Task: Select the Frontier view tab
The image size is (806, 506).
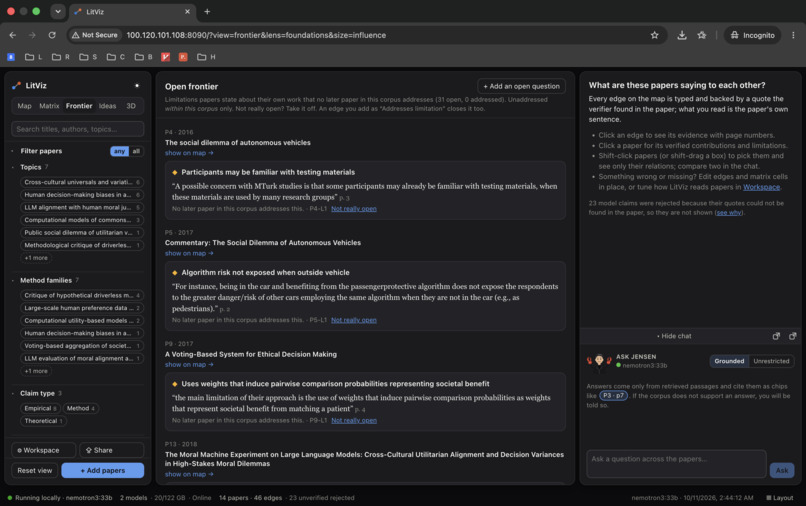Action: [x=79, y=106]
